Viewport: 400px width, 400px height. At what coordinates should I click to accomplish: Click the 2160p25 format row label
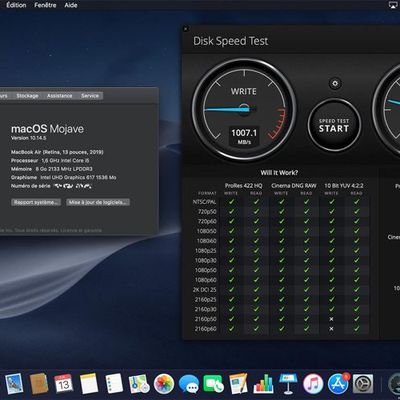pos(206,300)
